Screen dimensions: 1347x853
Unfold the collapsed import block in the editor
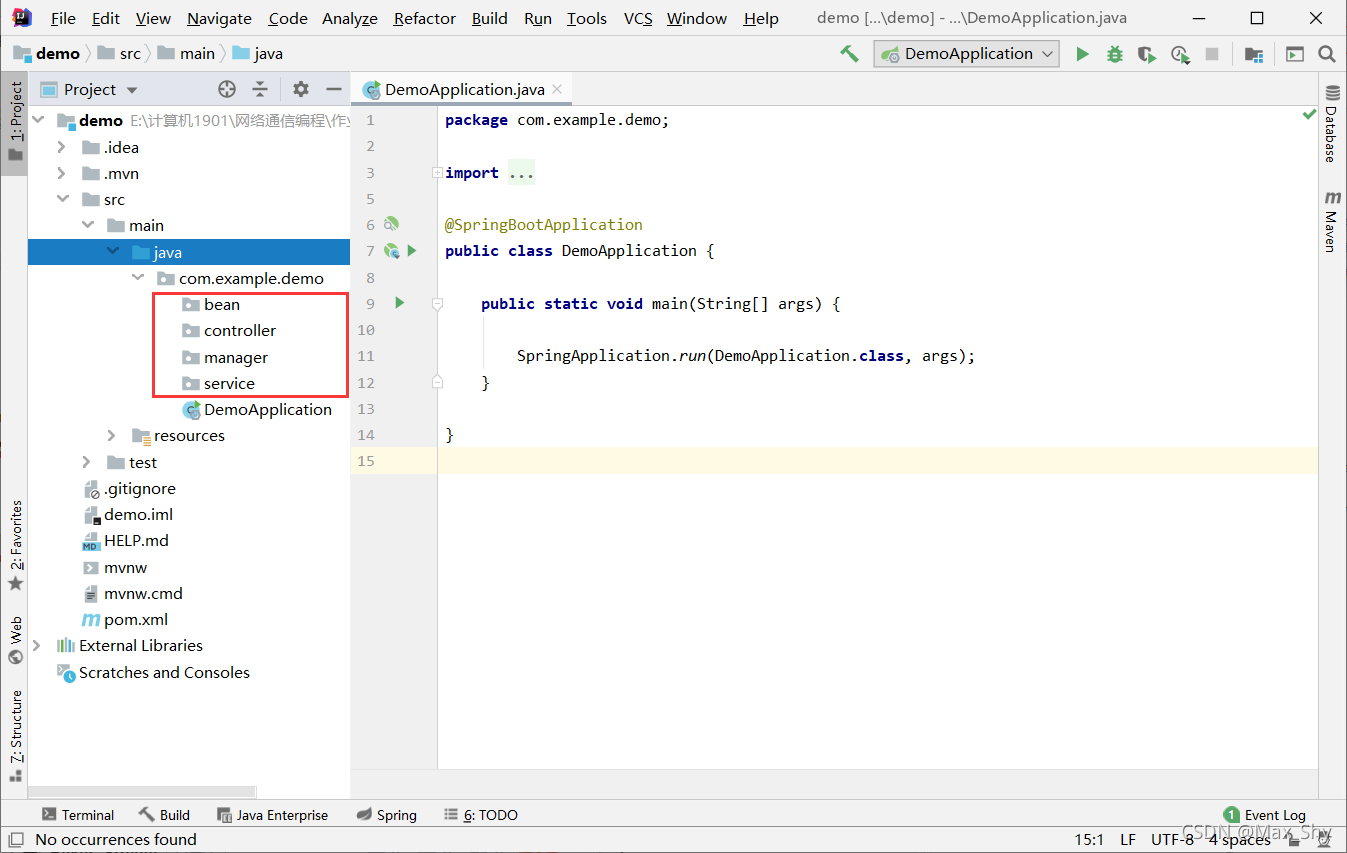[437, 172]
